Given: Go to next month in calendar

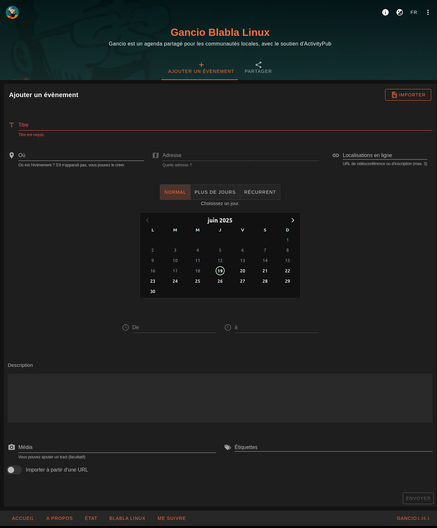Looking at the screenshot, I should [x=293, y=220].
